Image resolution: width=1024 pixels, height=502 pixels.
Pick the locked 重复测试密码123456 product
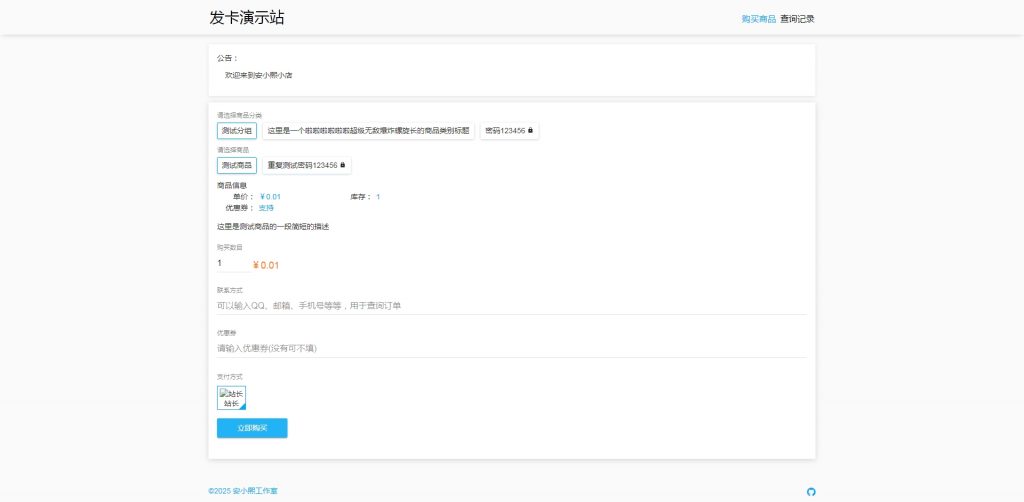(x=306, y=165)
